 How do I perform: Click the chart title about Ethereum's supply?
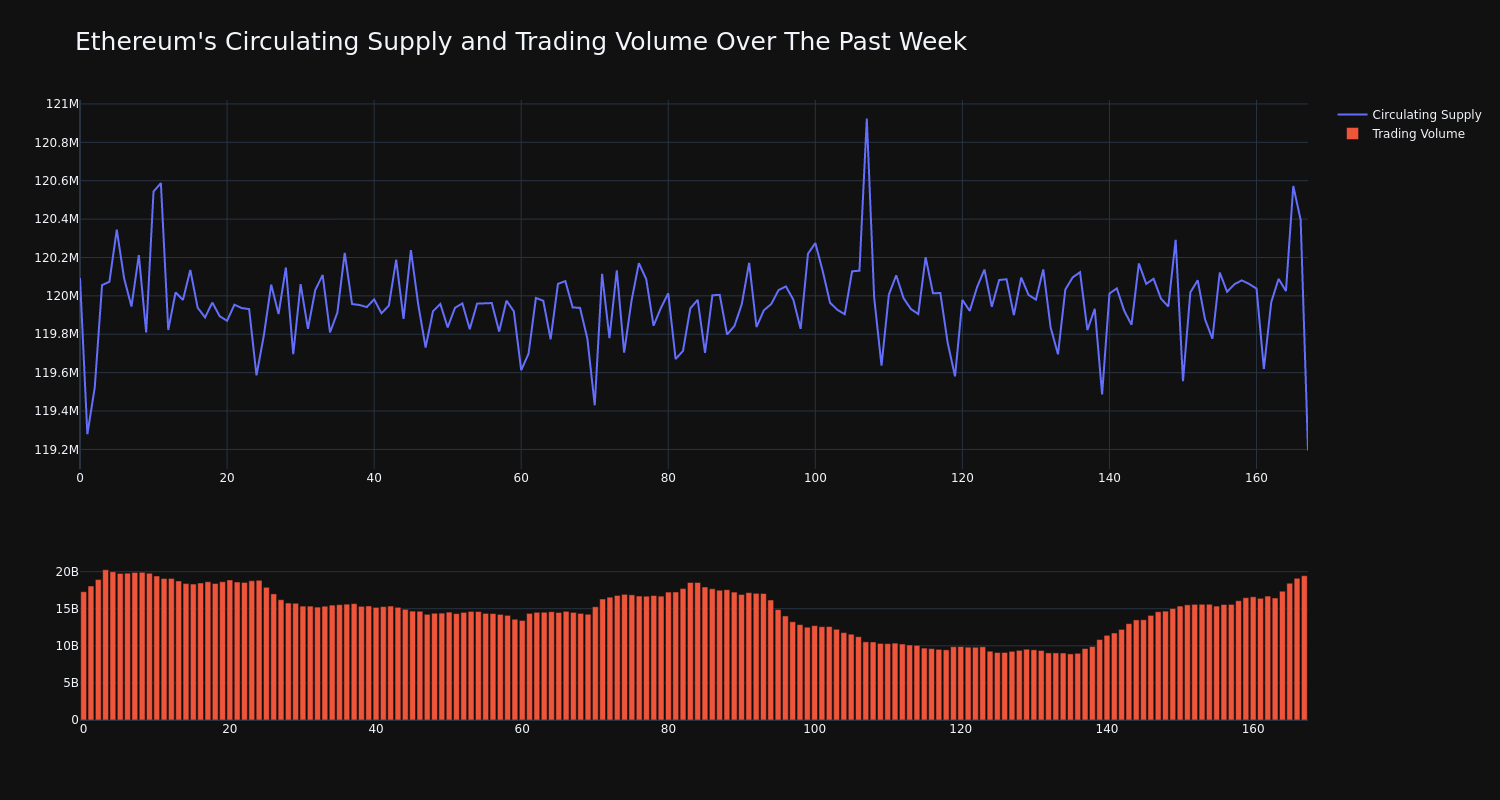coord(520,42)
